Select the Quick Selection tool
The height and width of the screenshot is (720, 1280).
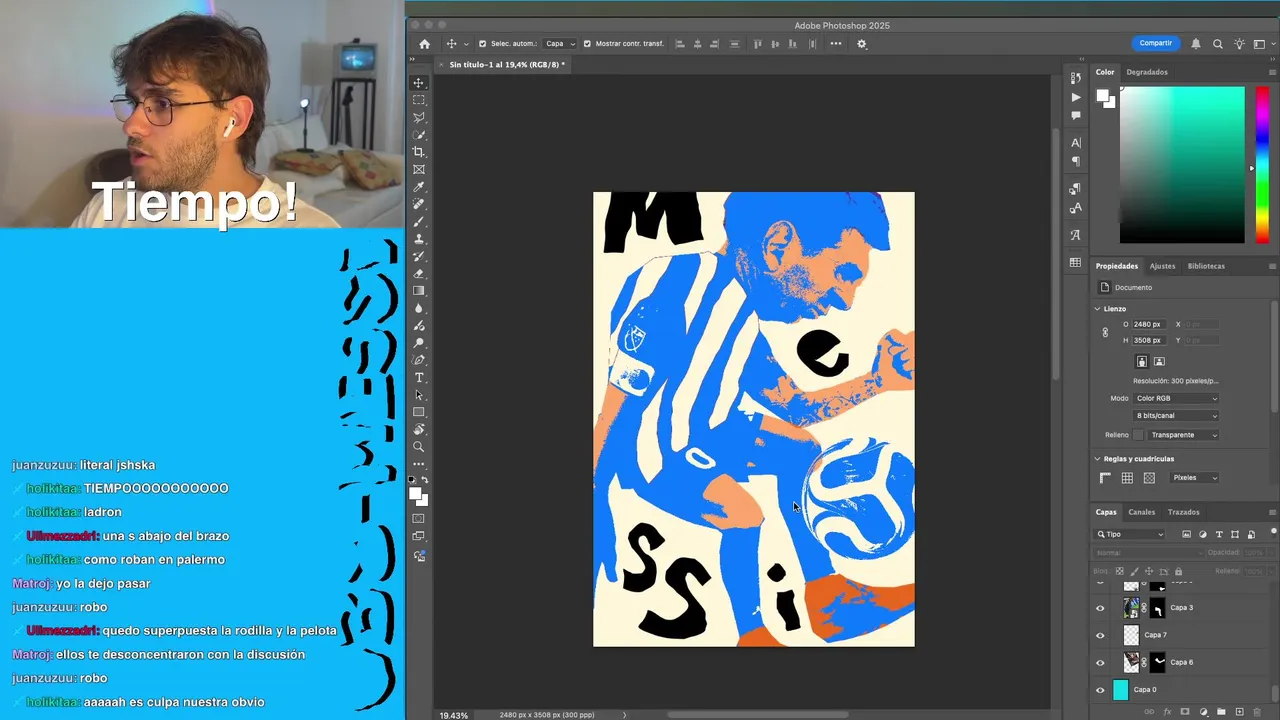[x=419, y=135]
